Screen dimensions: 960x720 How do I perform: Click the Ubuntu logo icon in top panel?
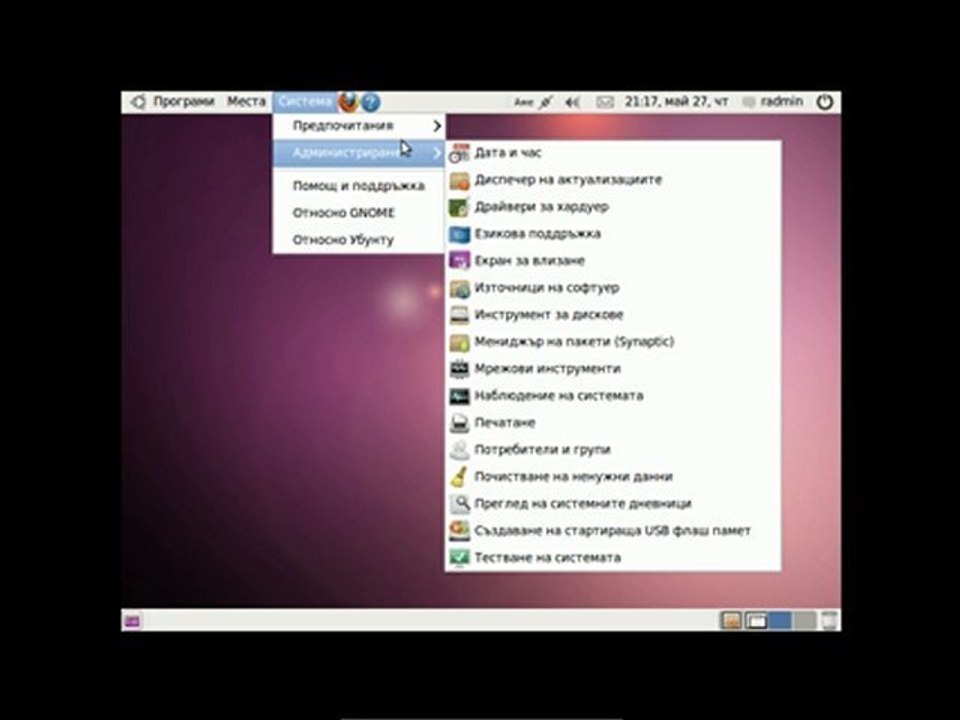pyautogui.click(x=138, y=102)
